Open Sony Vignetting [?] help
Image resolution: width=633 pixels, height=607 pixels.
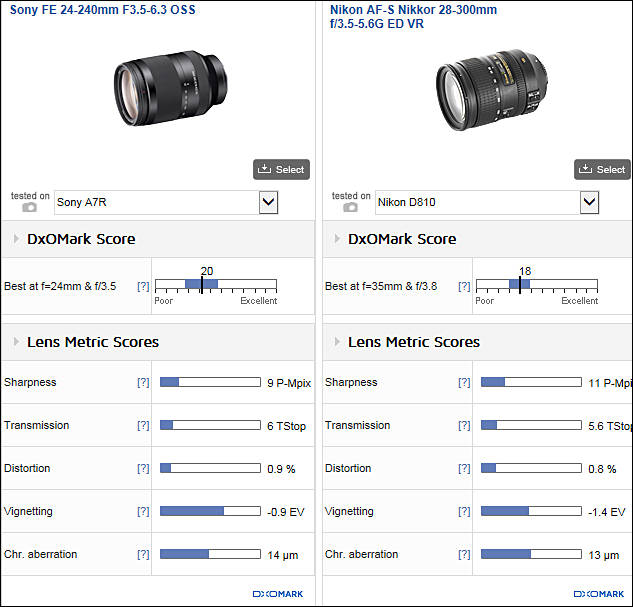point(143,512)
